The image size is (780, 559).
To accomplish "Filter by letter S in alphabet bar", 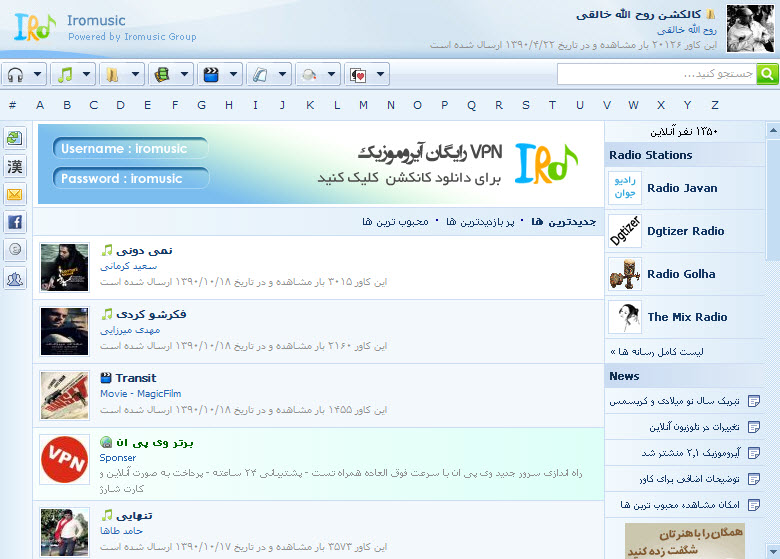I will tap(526, 105).
